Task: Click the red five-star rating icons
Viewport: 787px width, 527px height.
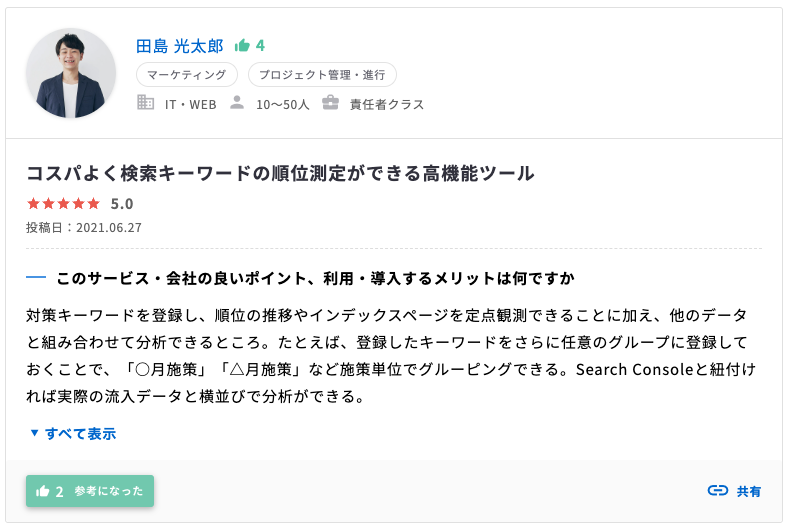Action: coord(63,204)
